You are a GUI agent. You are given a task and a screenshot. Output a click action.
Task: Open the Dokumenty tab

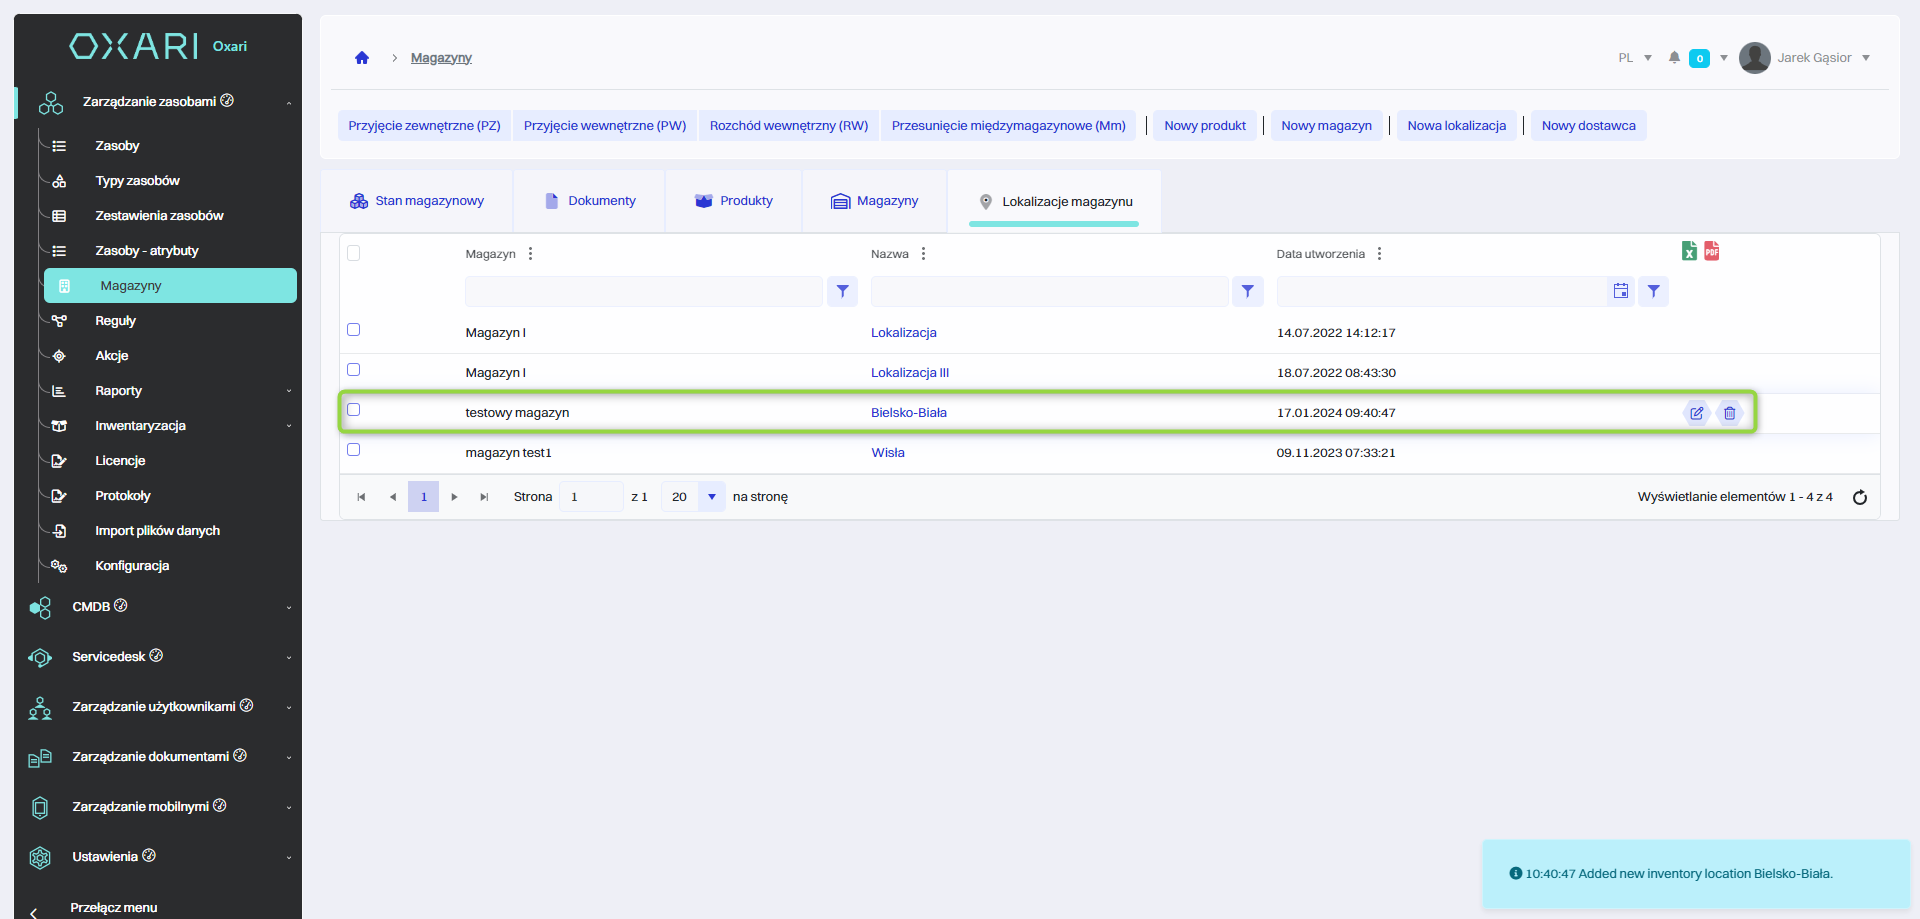(x=590, y=201)
